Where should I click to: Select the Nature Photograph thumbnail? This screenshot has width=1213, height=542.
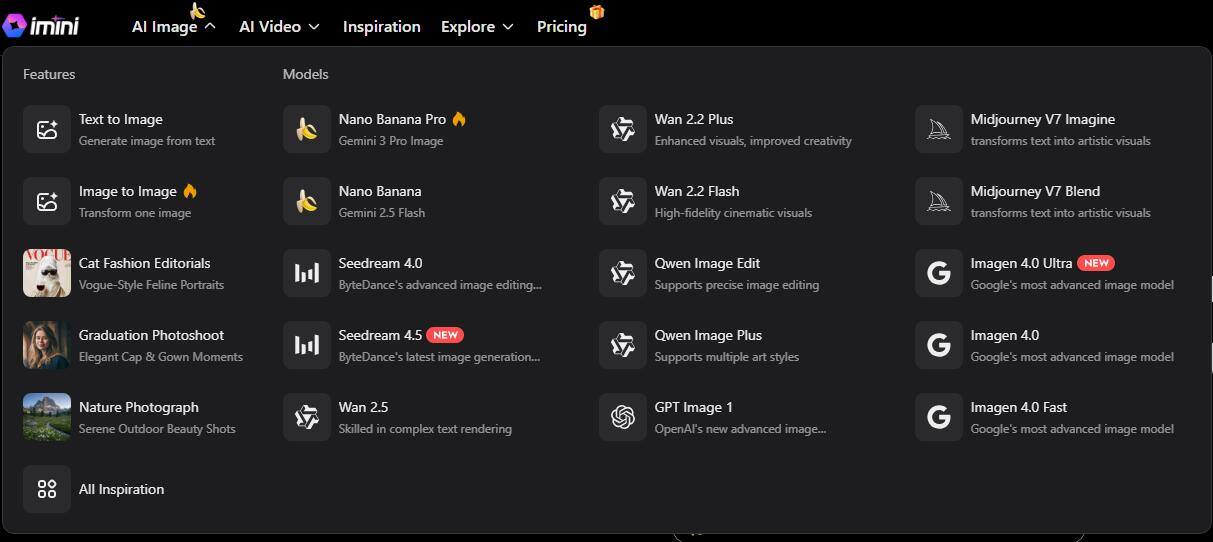(x=47, y=417)
